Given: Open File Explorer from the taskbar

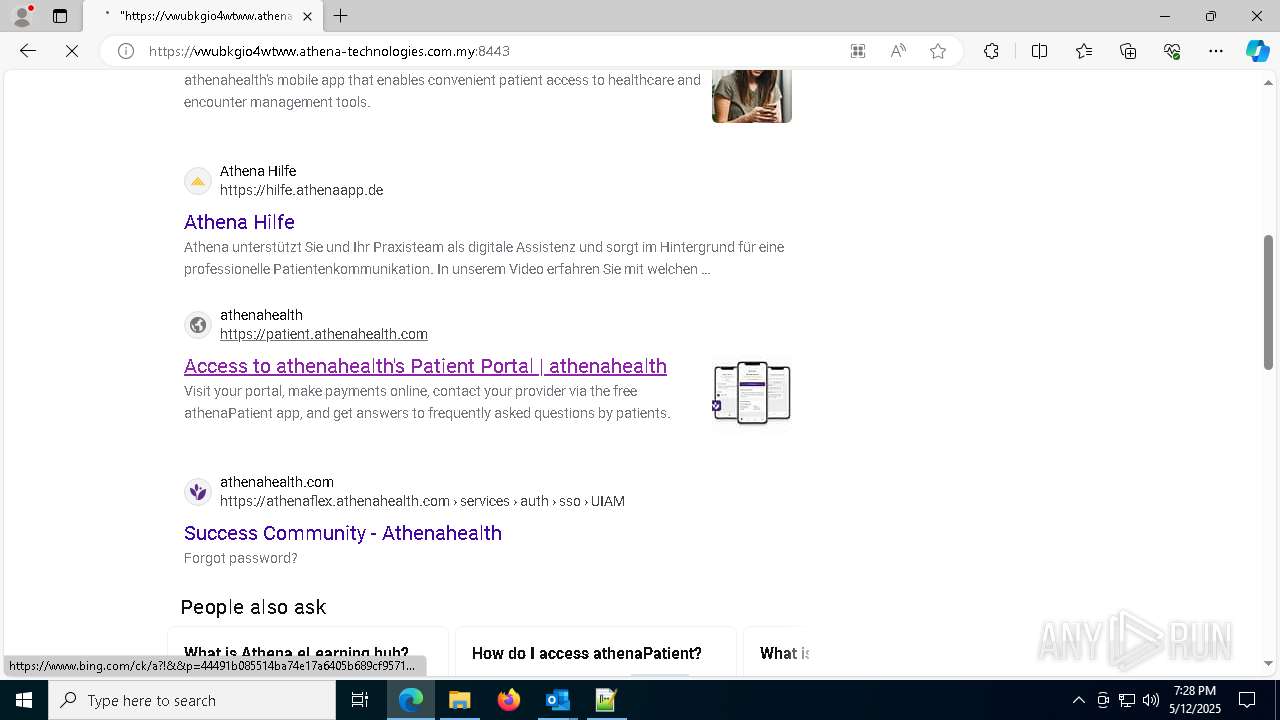Looking at the screenshot, I should click(x=459, y=700).
